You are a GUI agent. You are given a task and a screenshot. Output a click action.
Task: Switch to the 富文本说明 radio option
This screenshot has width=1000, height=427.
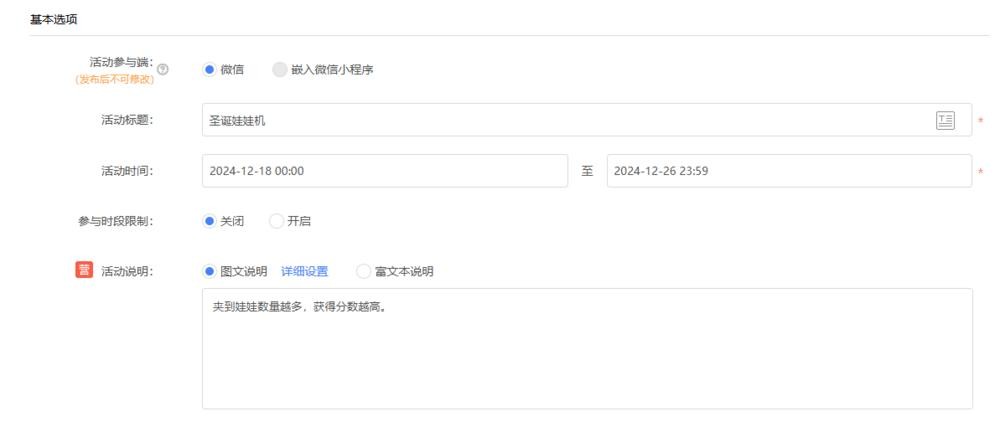tap(364, 272)
